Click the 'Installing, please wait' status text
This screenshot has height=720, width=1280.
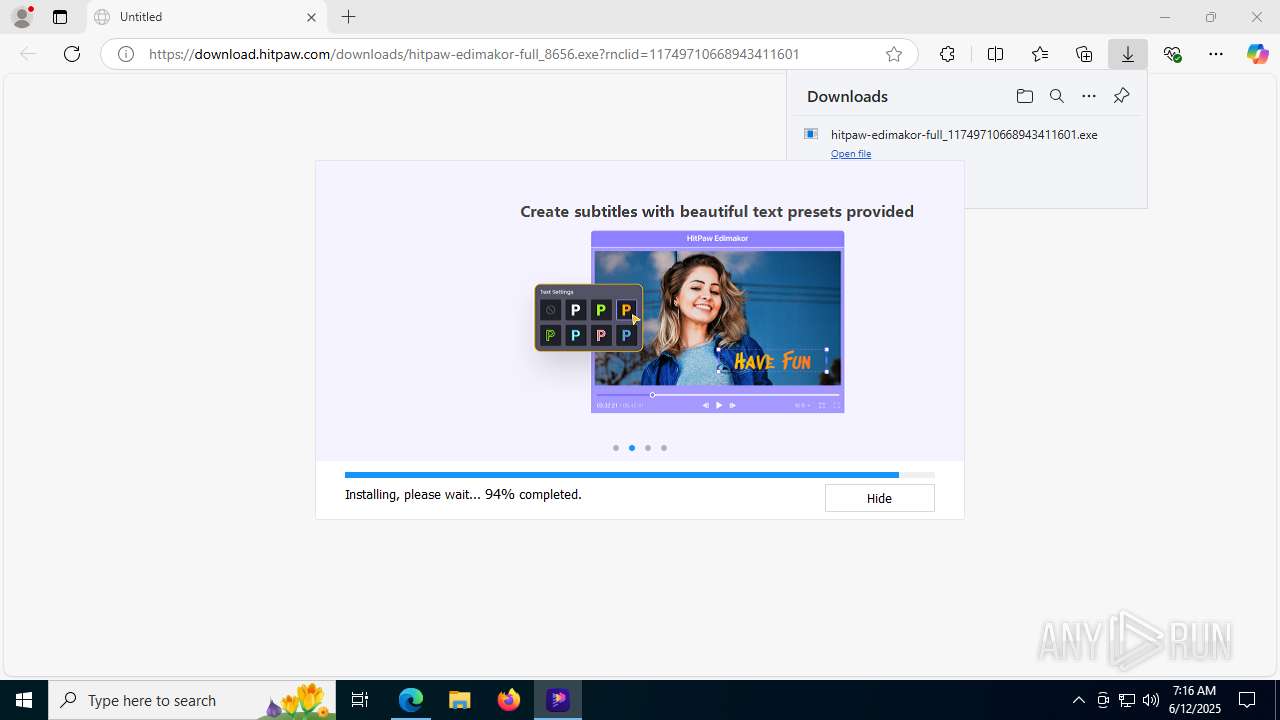pyautogui.click(x=463, y=494)
